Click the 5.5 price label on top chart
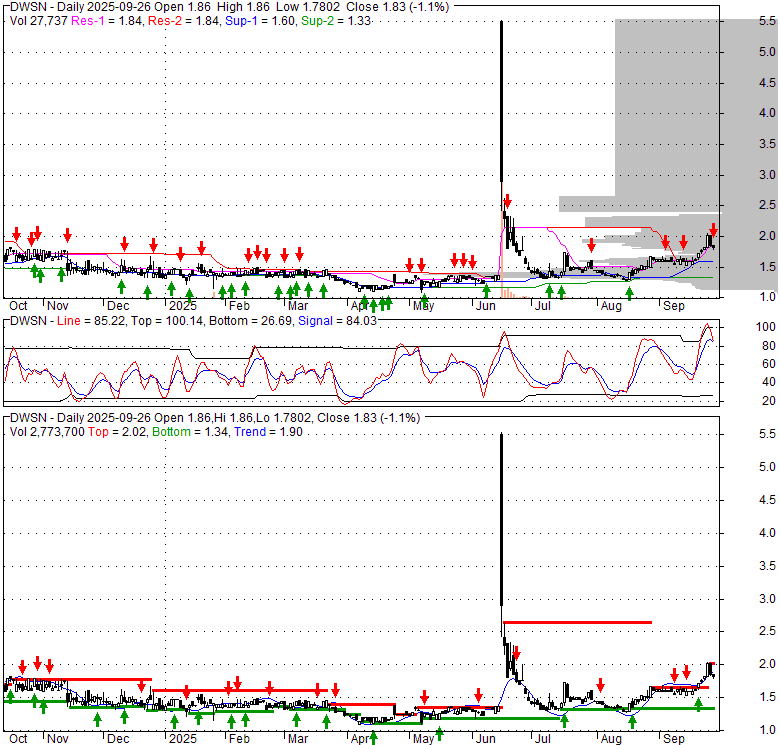The image size is (780, 745). click(767, 21)
